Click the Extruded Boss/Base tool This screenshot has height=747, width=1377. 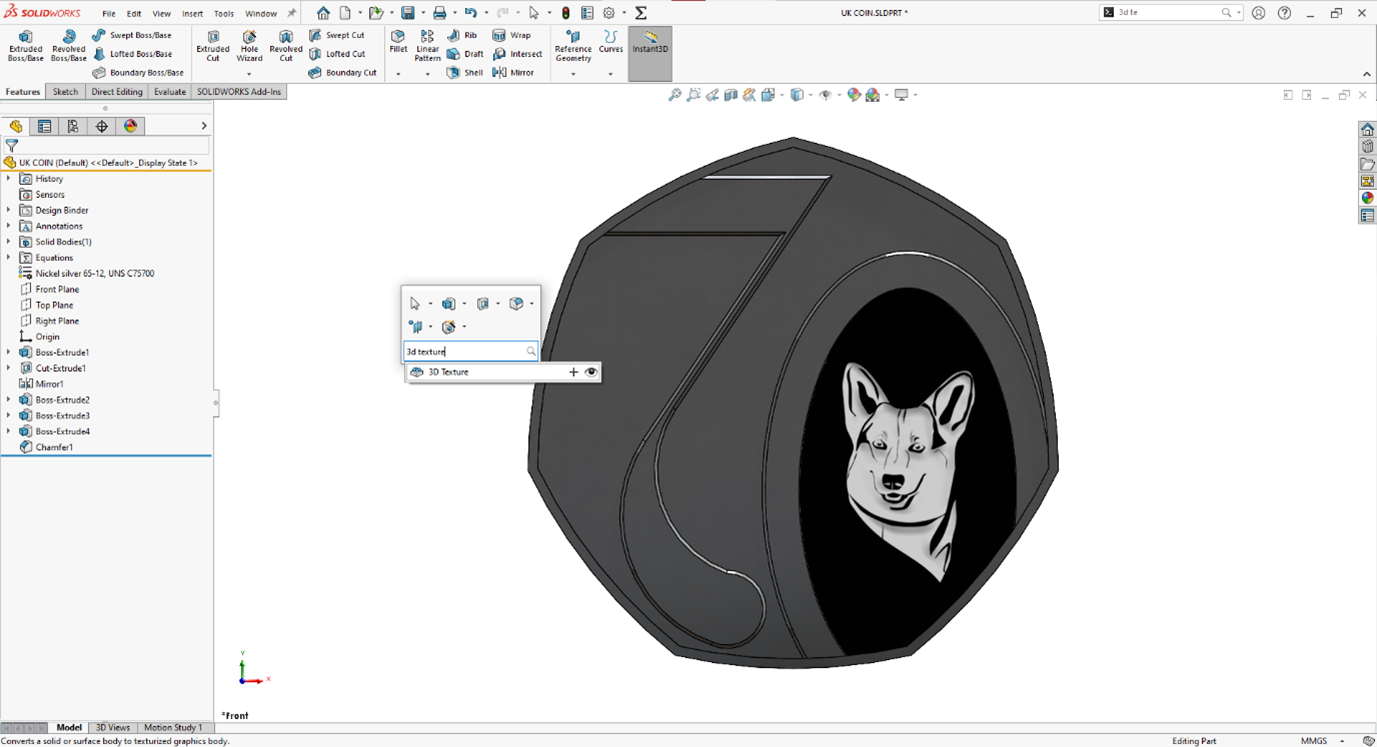[25, 46]
